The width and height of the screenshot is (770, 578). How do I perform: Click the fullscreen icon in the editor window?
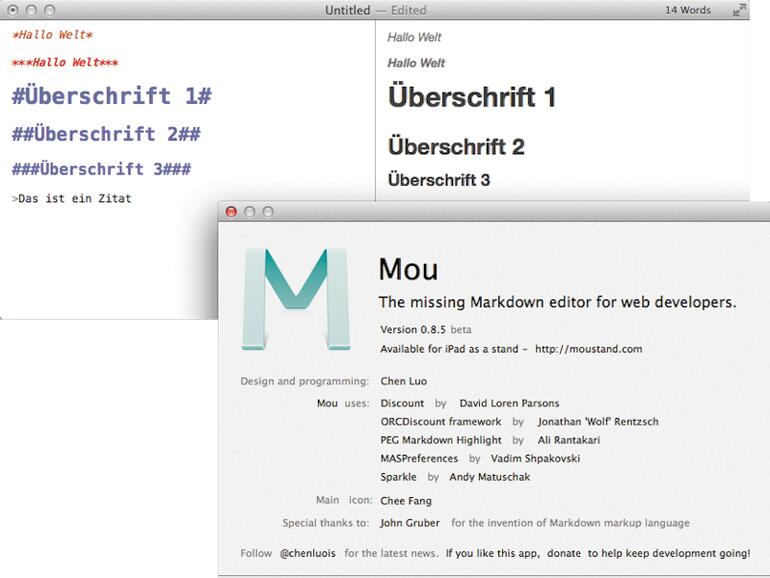point(739,10)
